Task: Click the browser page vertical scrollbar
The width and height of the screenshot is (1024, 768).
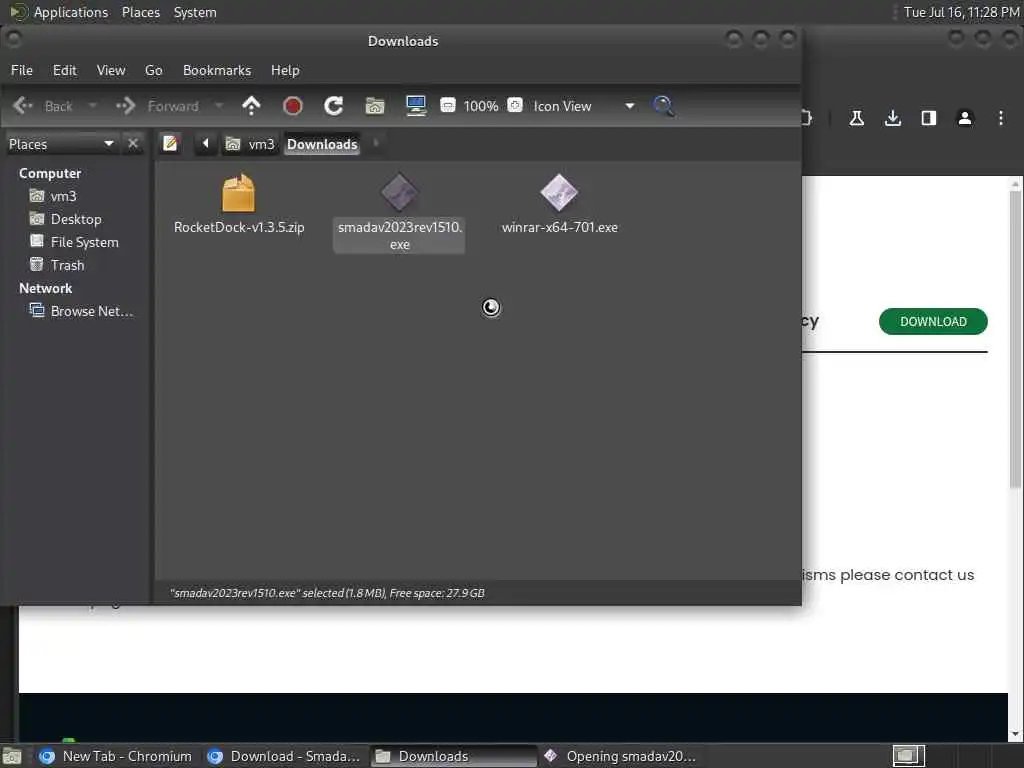Action: (1015, 338)
